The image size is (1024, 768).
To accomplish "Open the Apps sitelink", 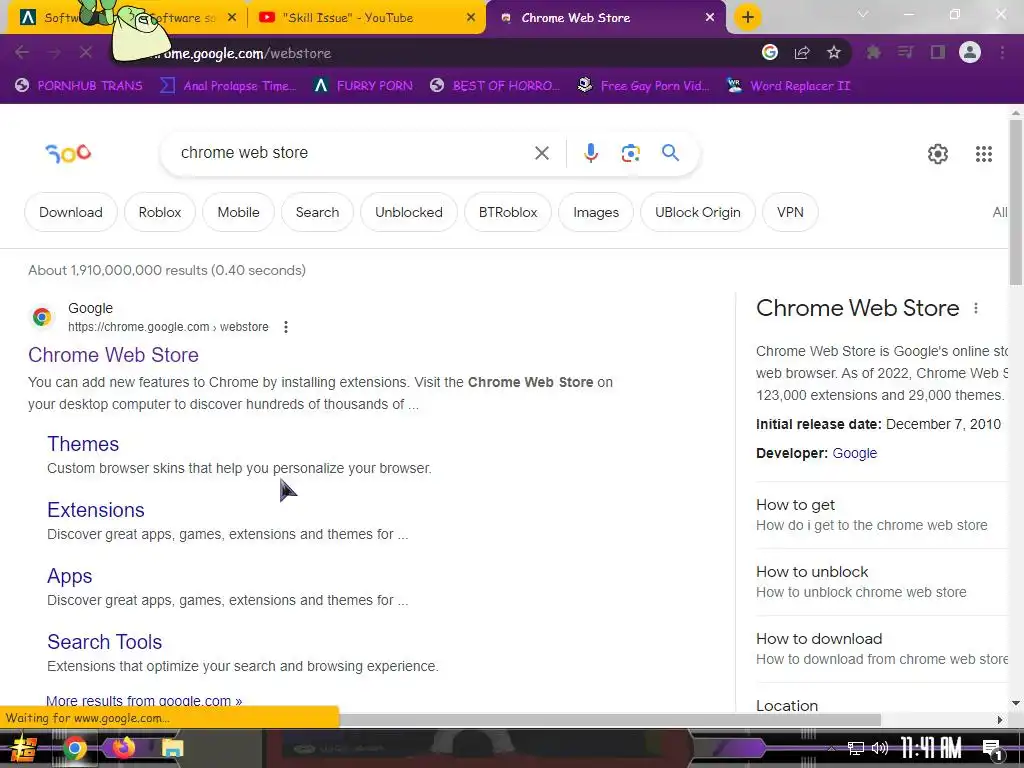I will click(69, 576).
